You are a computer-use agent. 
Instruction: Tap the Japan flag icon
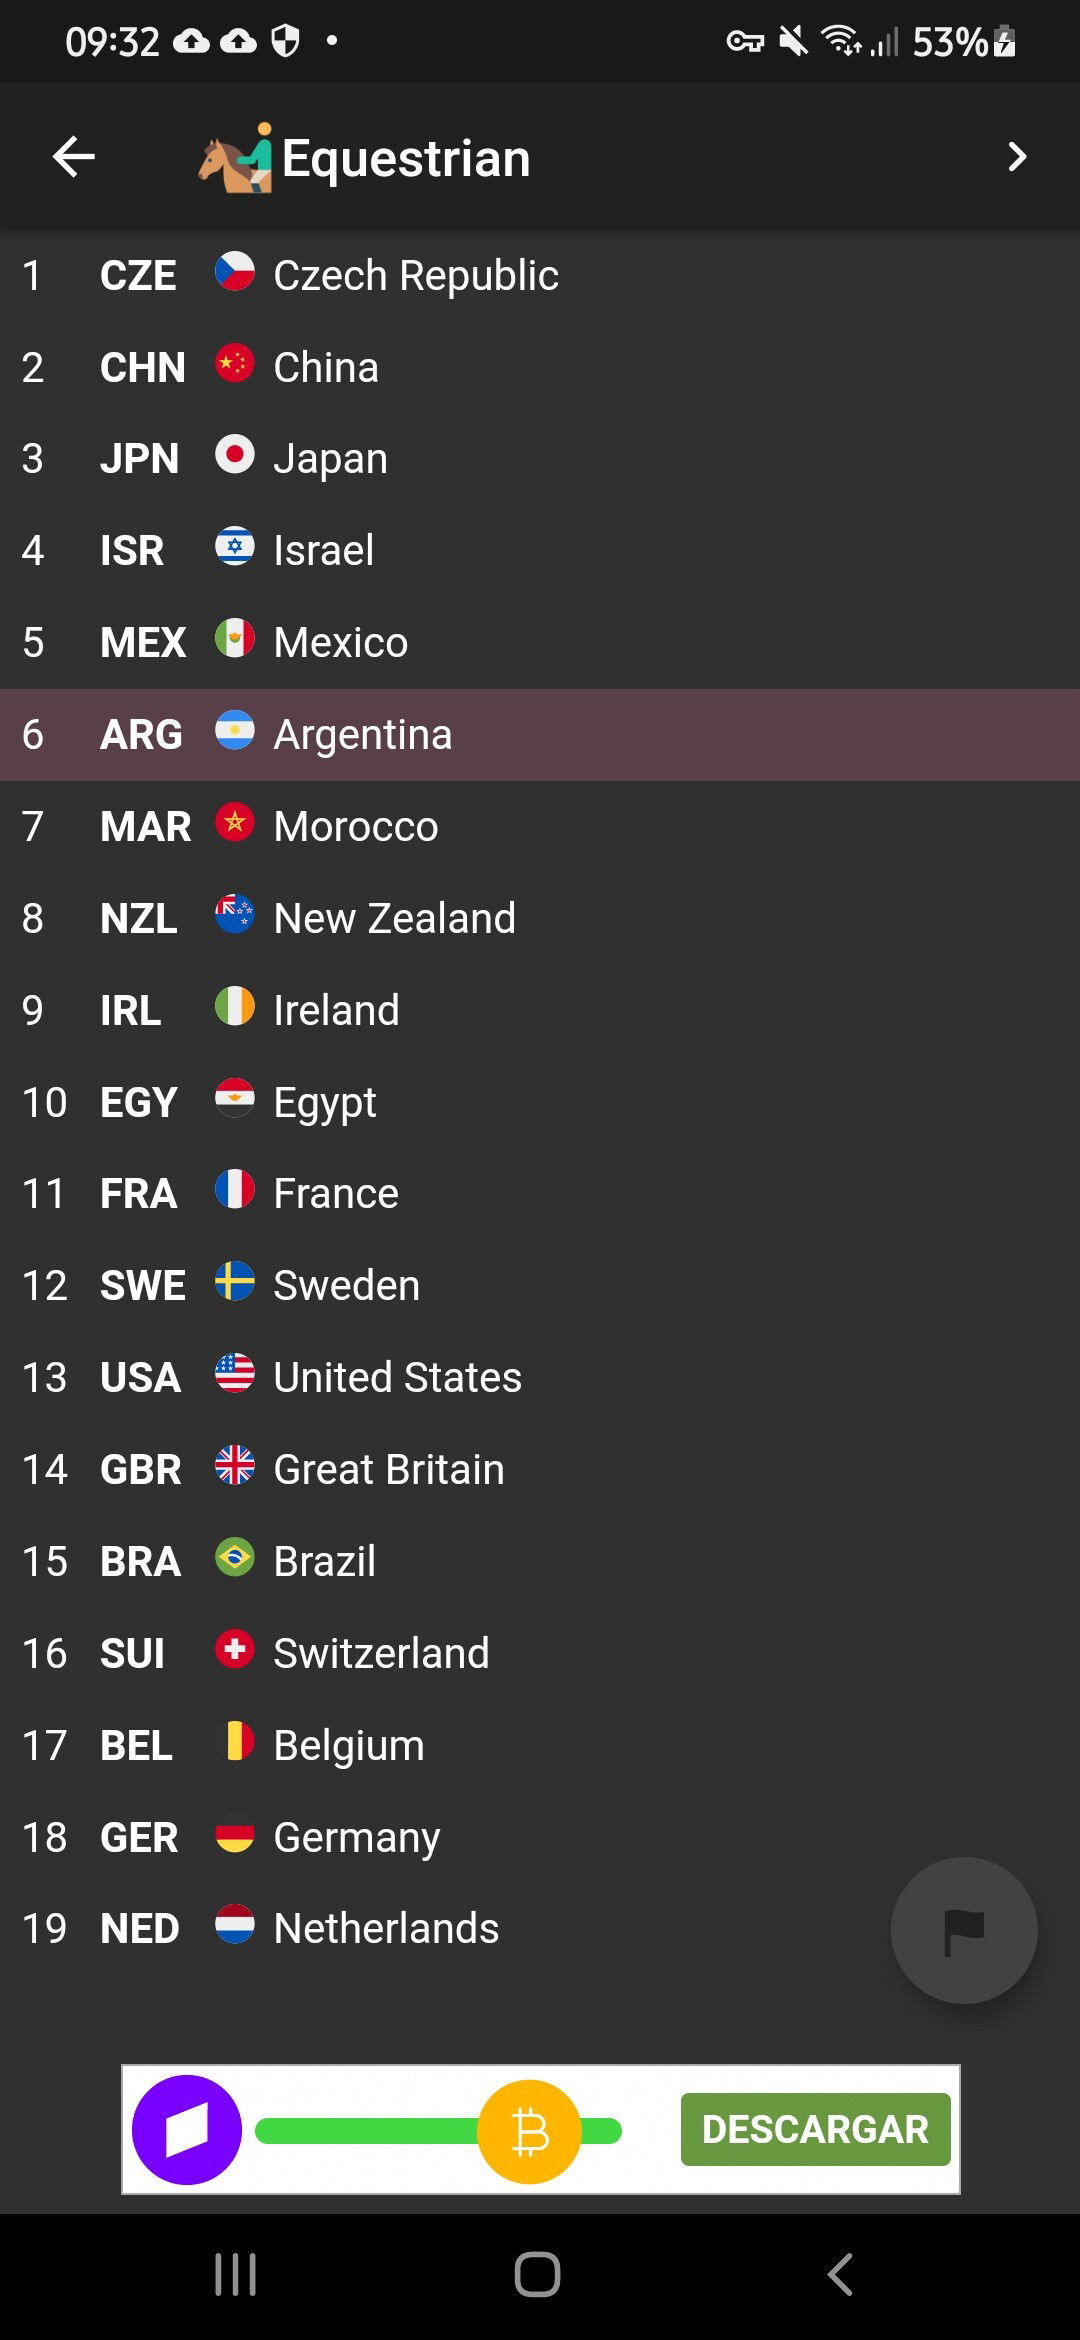235,454
